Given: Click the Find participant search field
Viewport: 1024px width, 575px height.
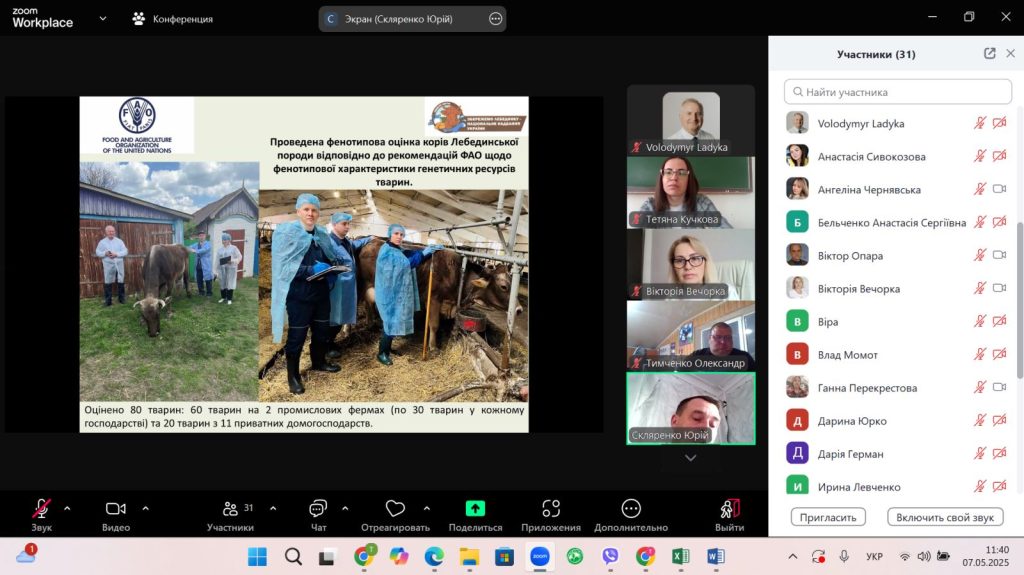Looking at the screenshot, I should (897, 92).
